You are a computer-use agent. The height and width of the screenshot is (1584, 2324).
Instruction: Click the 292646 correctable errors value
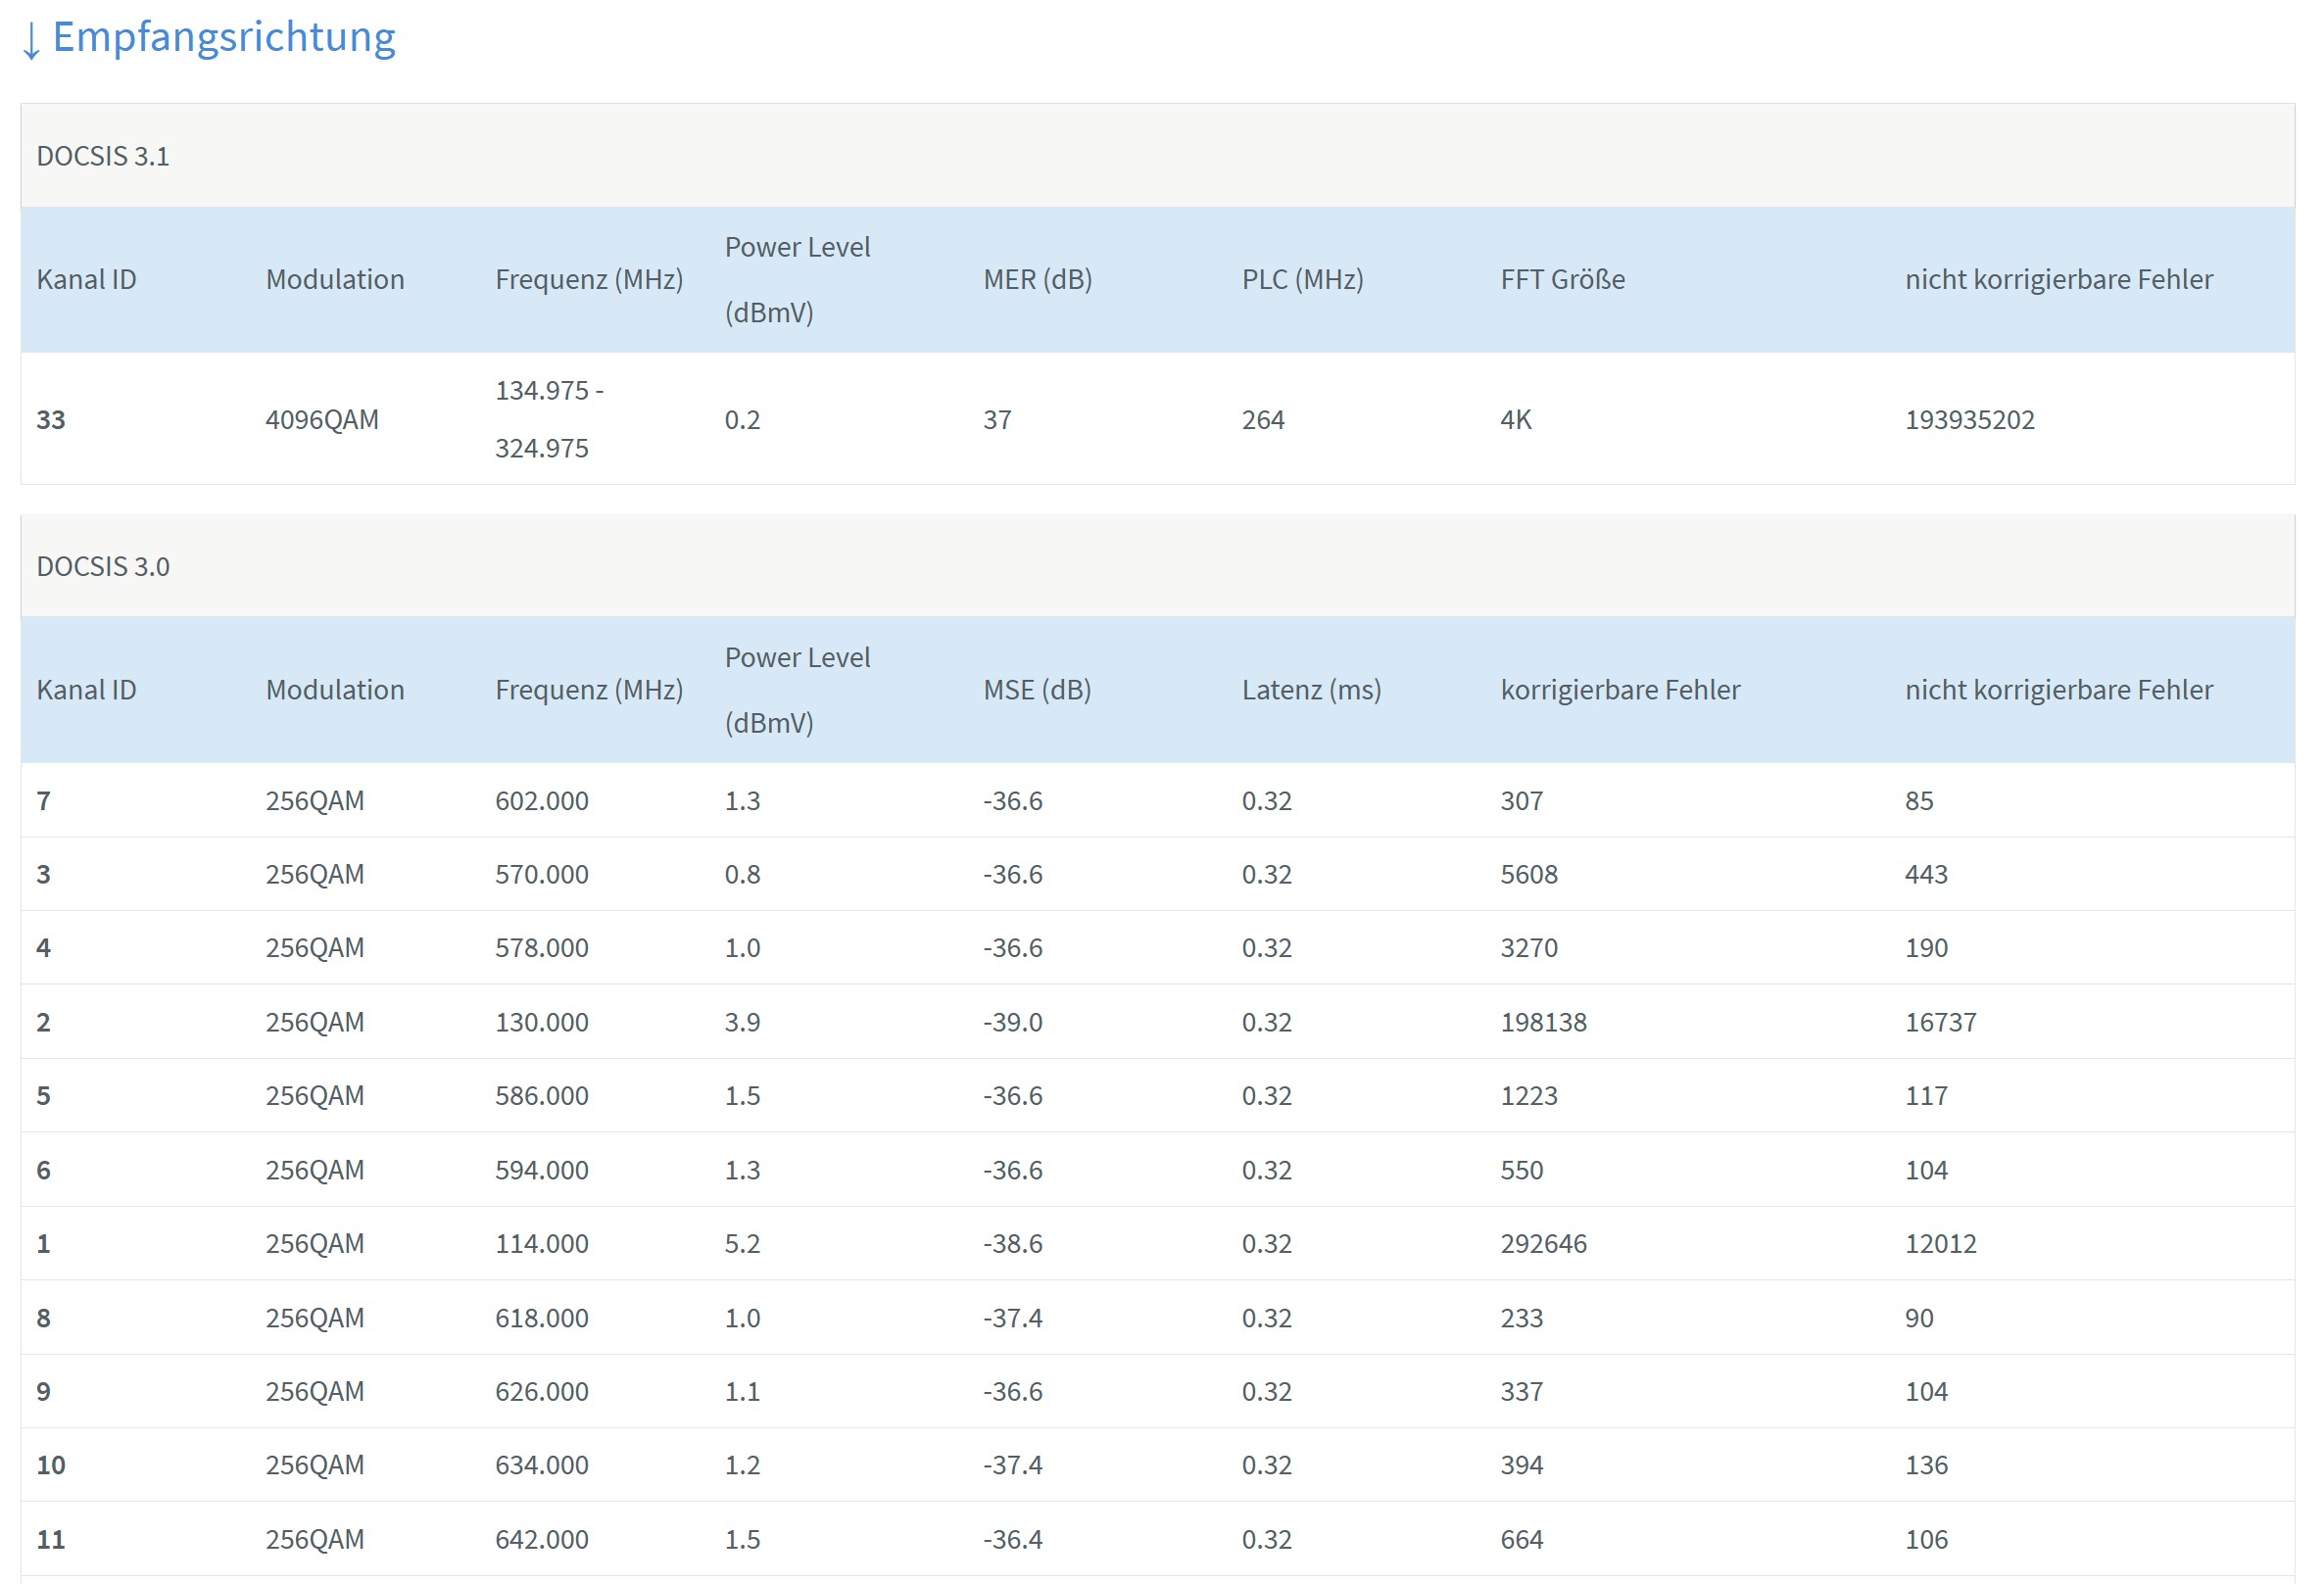tap(1543, 1243)
